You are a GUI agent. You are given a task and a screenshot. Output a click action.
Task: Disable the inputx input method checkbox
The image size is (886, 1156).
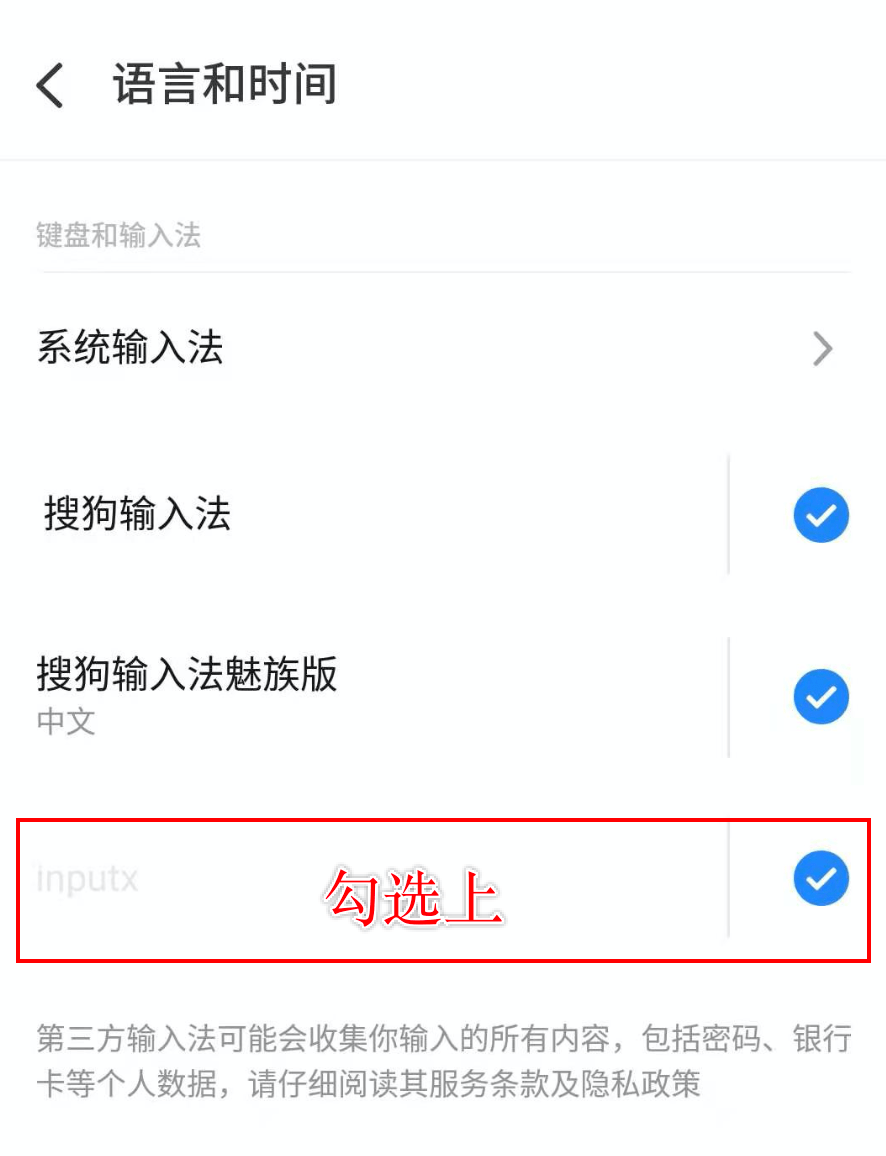pyautogui.click(x=821, y=878)
